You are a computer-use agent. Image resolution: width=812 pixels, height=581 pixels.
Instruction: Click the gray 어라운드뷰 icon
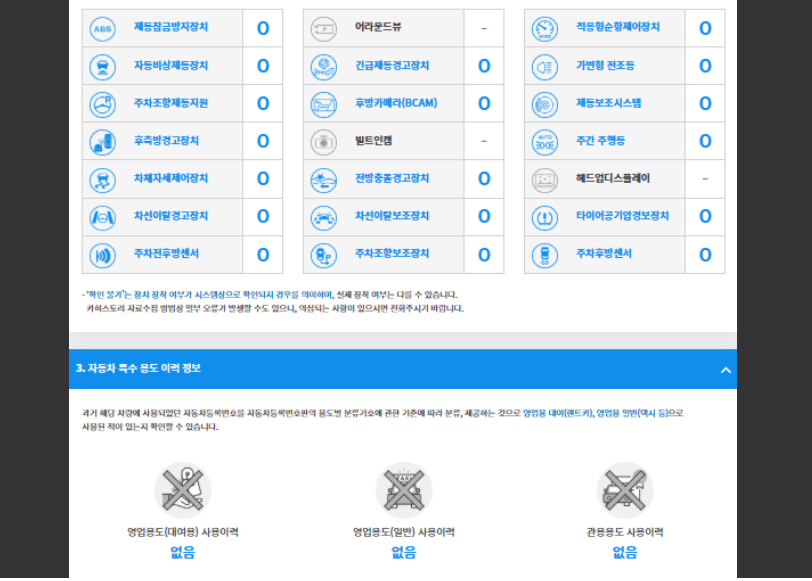pyautogui.click(x=324, y=29)
